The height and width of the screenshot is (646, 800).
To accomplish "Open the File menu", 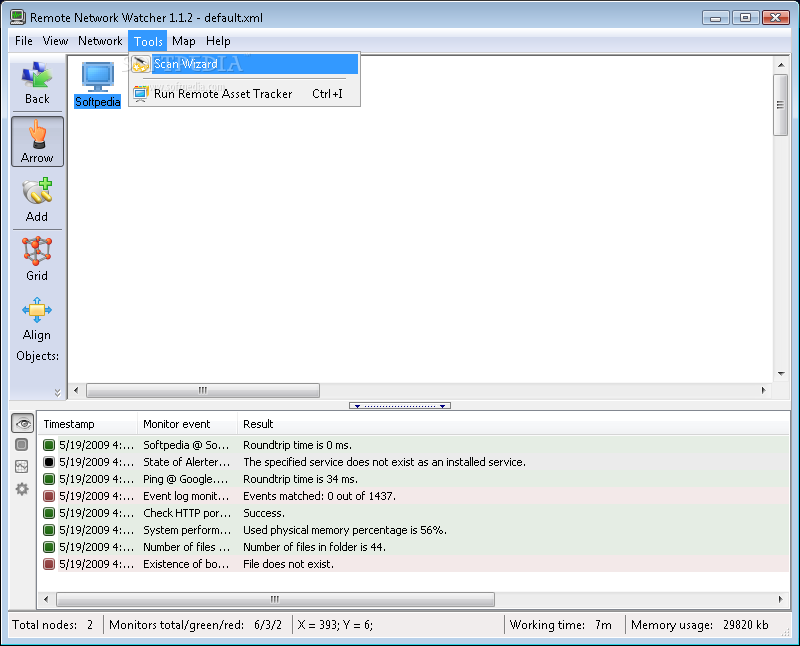I will pos(23,41).
